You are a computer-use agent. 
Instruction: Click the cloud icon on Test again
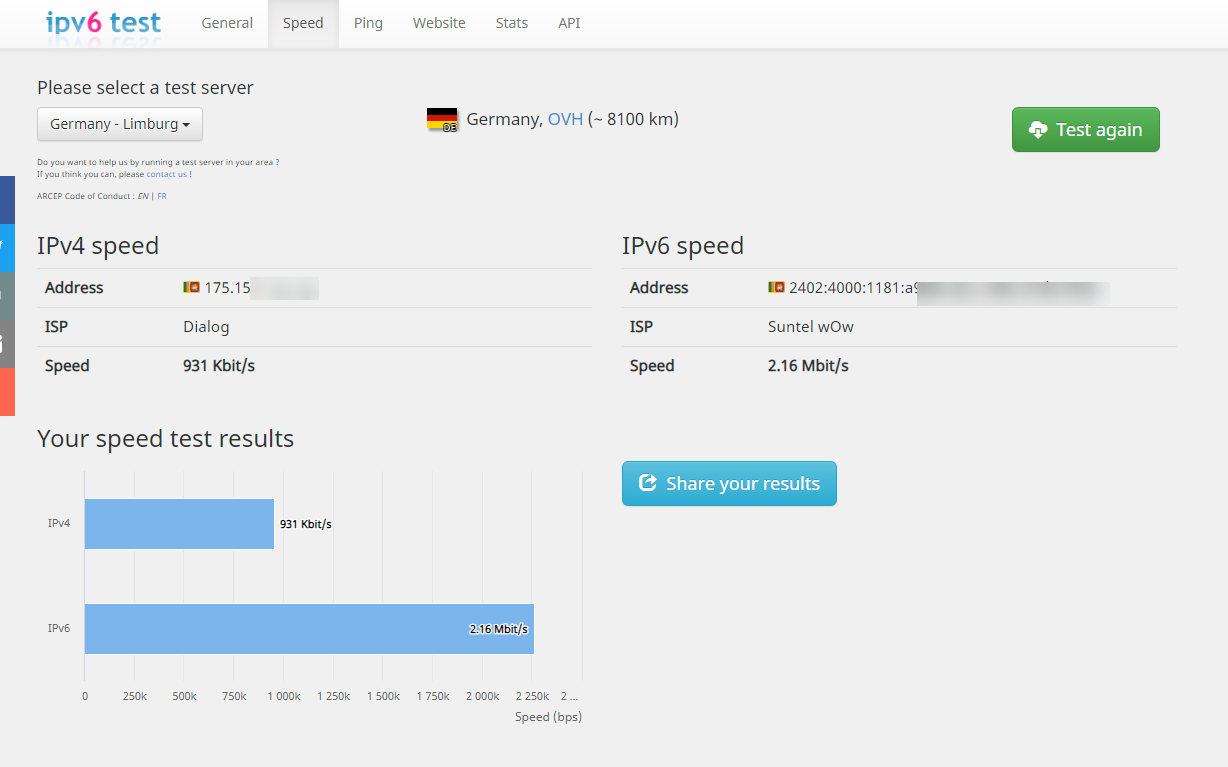point(1037,130)
